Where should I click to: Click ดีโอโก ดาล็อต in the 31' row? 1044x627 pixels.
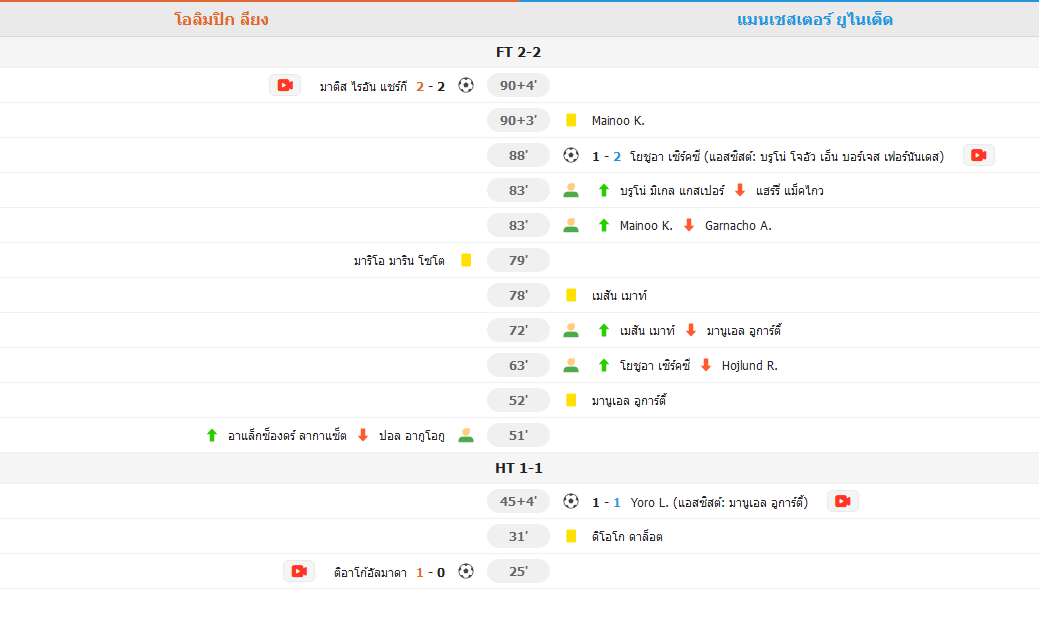pyautogui.click(x=627, y=537)
